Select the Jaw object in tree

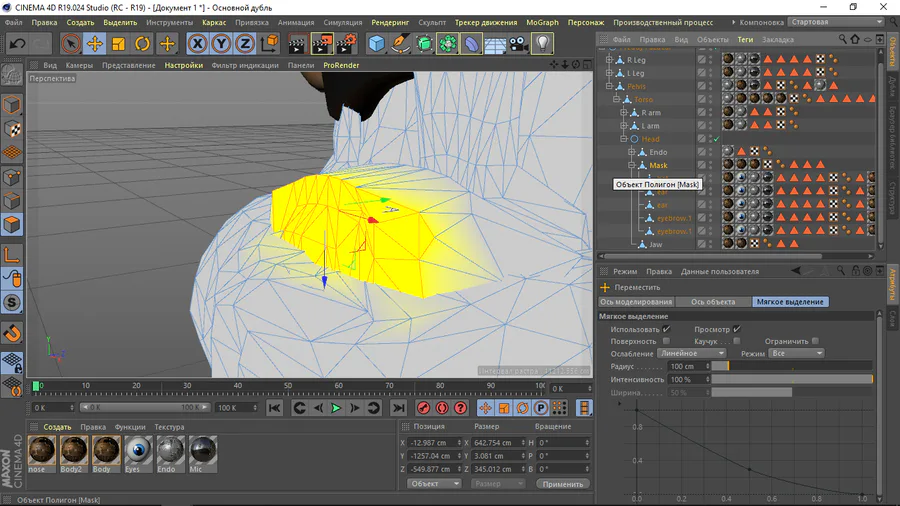655,244
